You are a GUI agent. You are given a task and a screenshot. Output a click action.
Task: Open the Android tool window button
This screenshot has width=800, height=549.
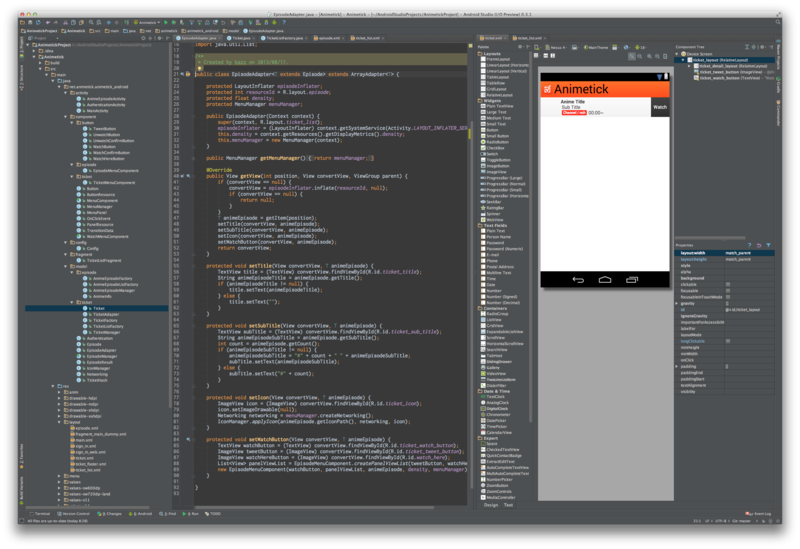click(x=141, y=514)
